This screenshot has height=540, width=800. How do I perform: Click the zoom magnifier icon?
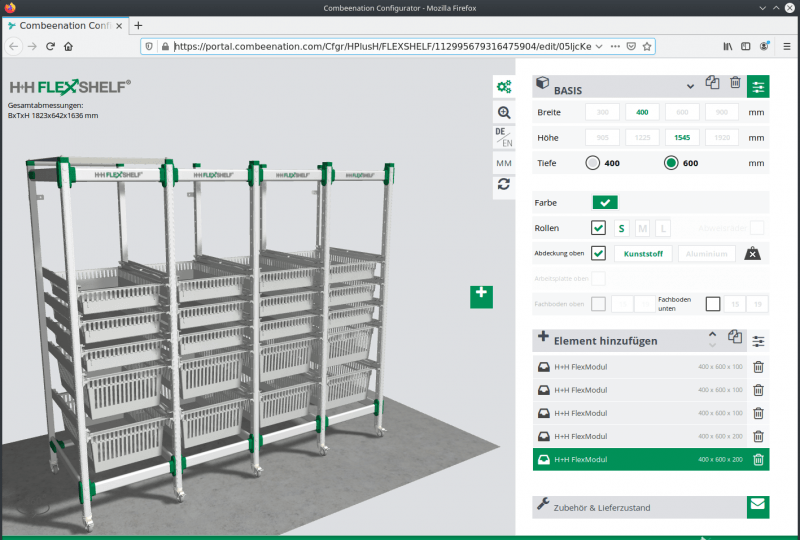click(504, 112)
